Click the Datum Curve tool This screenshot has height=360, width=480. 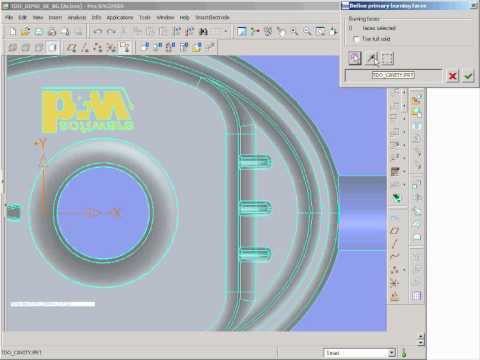394,256
